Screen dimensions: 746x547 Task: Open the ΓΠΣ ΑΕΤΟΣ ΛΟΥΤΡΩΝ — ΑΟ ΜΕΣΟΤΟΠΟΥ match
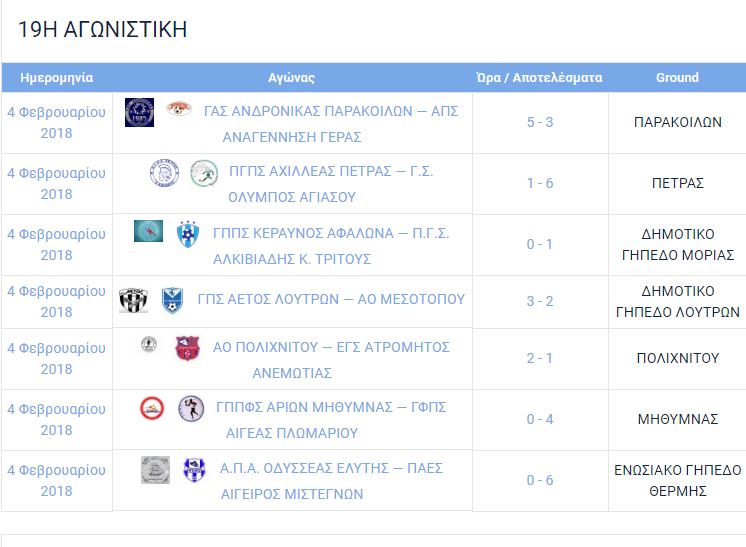331,299
